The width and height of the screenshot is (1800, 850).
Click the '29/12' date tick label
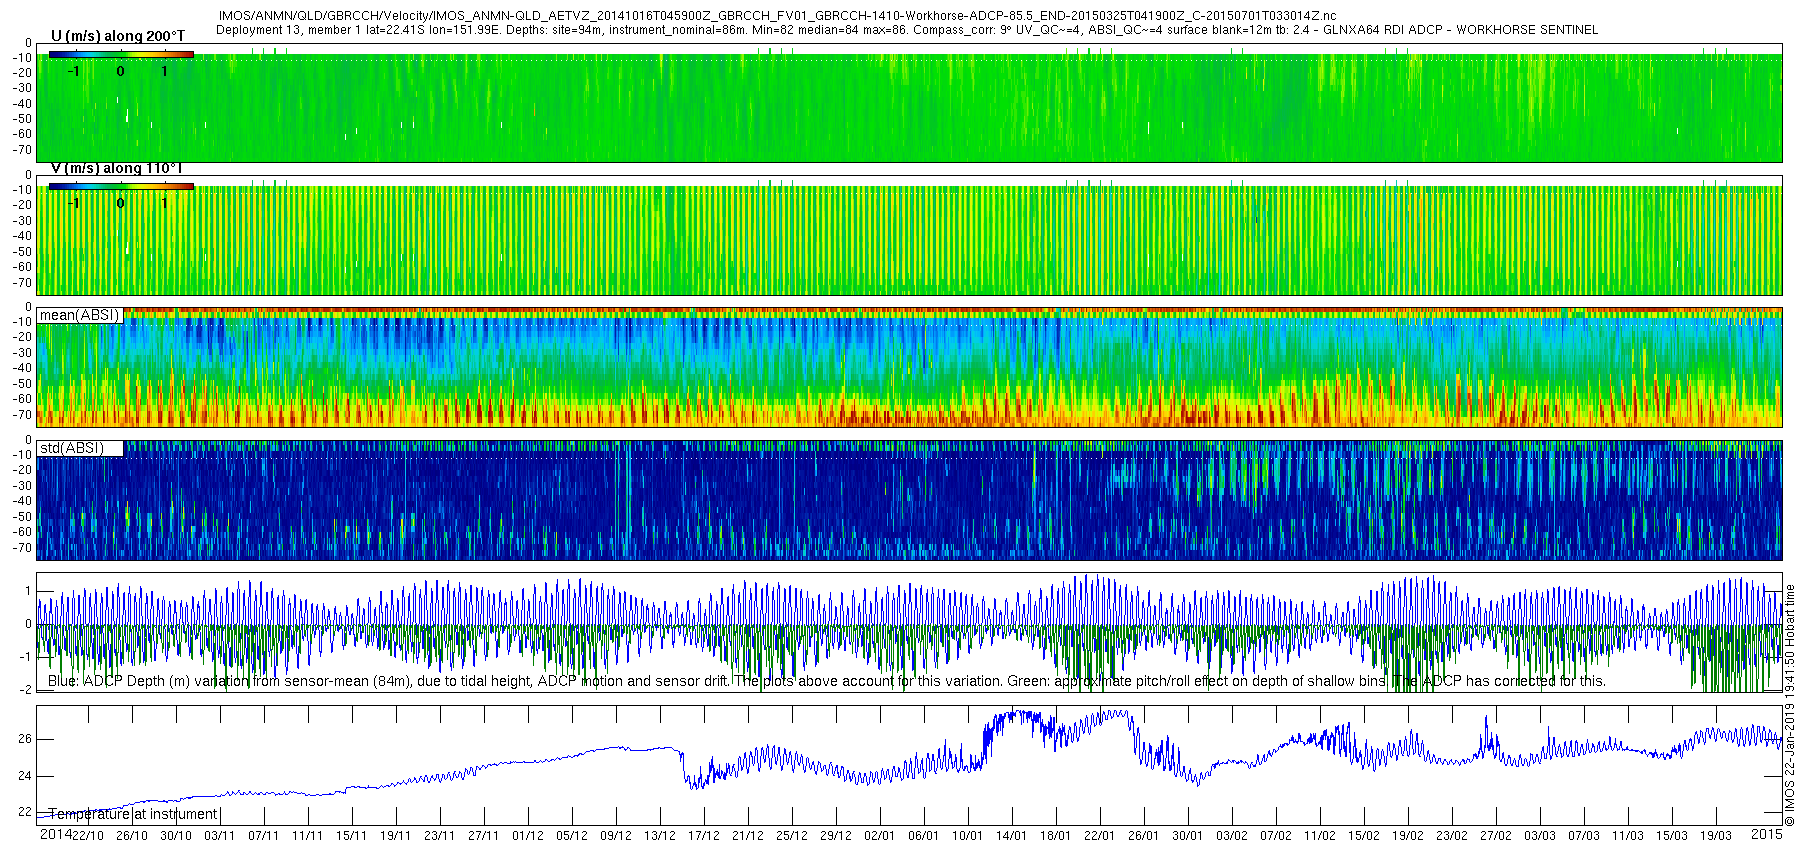click(836, 836)
